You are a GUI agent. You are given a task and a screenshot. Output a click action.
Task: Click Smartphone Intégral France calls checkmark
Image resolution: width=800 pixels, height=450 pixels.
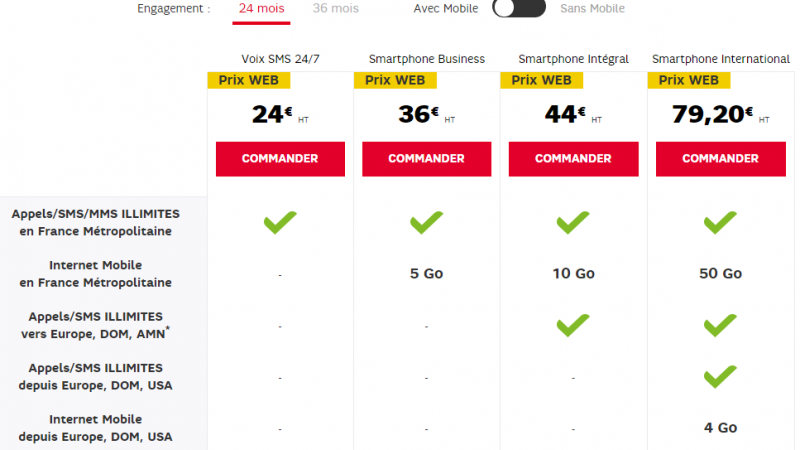pos(573,222)
